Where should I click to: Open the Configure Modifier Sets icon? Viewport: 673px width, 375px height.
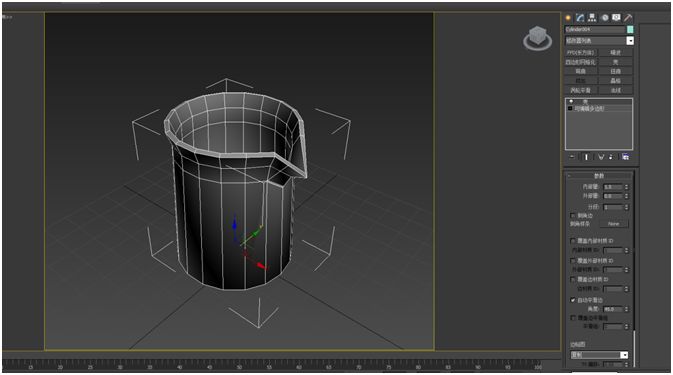(x=625, y=157)
